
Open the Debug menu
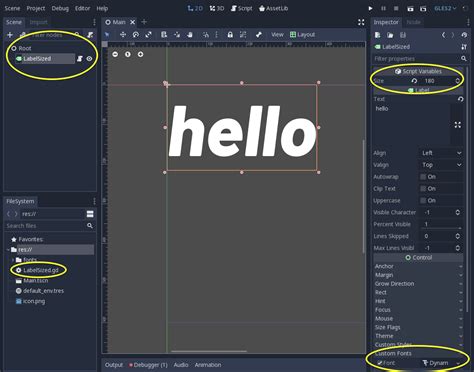[60, 8]
